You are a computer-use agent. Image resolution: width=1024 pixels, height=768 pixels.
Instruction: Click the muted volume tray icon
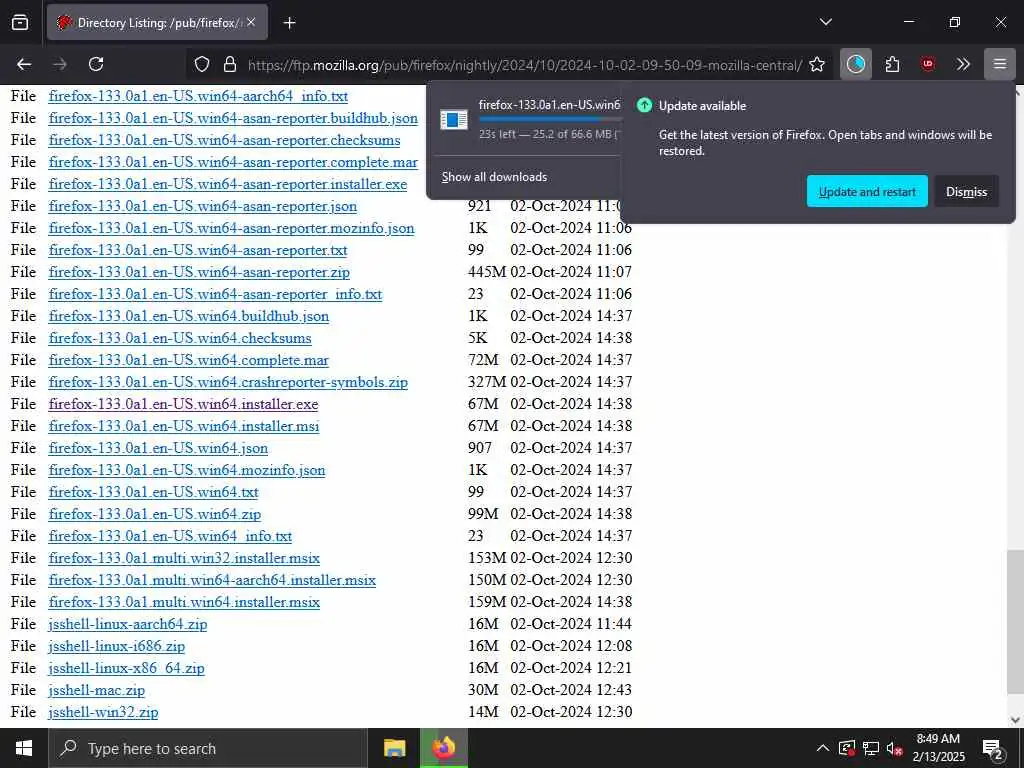pos(894,748)
